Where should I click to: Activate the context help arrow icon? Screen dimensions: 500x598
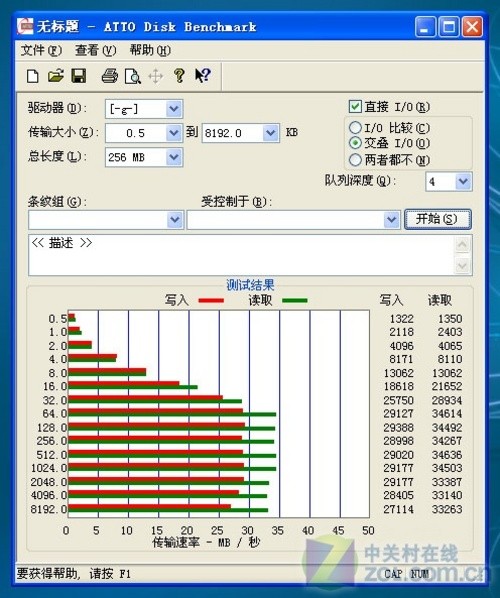(x=203, y=76)
